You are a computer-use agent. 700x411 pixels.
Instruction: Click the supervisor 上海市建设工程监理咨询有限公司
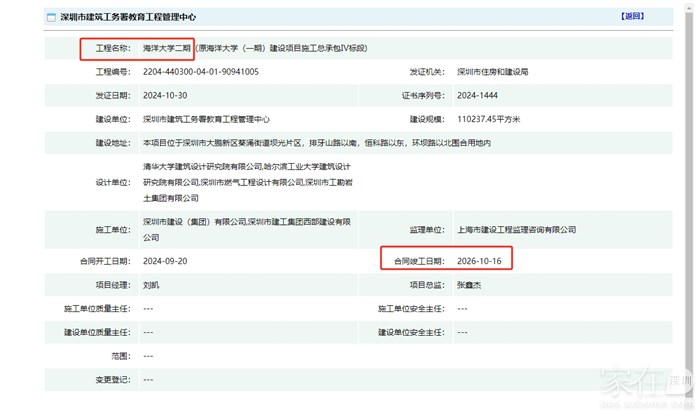pyautogui.click(x=515, y=230)
